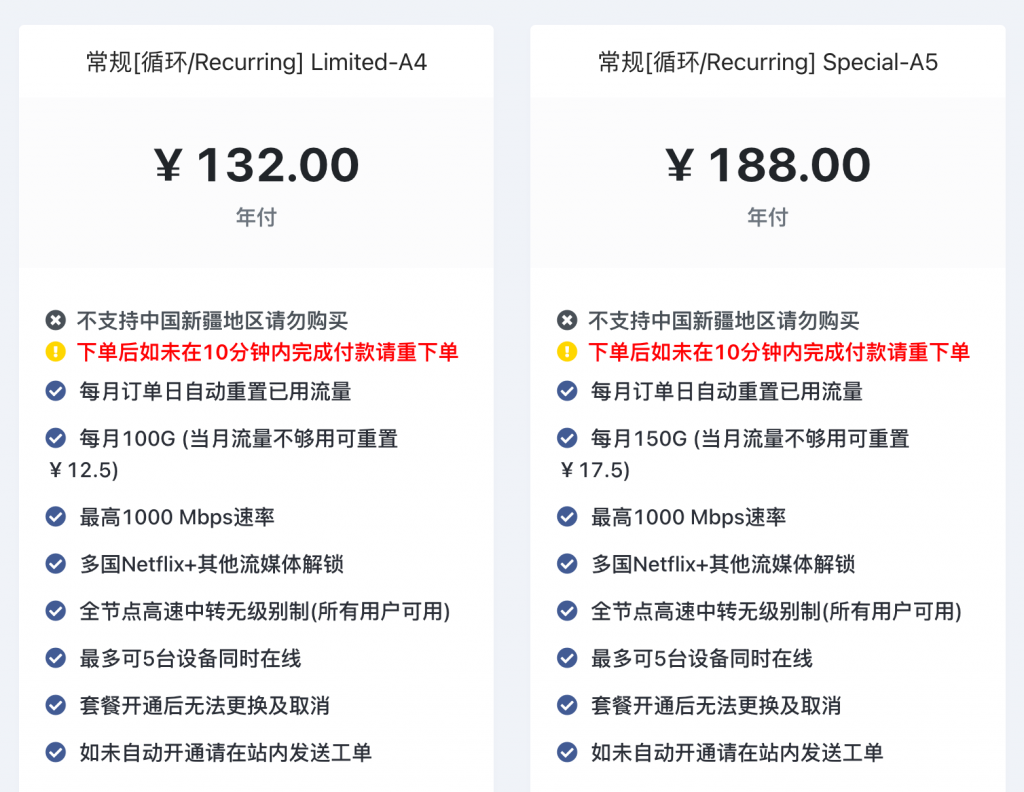Click yellow warning icon in Limited-A4 card
The width and height of the screenshot is (1024, 792).
[x=56, y=352]
